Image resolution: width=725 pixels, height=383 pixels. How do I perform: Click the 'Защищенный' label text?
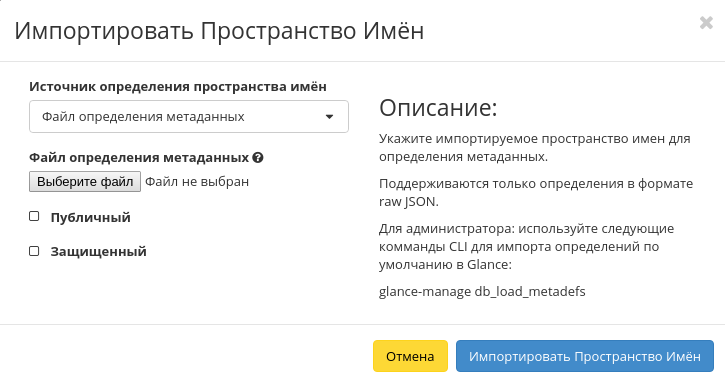coord(98,252)
